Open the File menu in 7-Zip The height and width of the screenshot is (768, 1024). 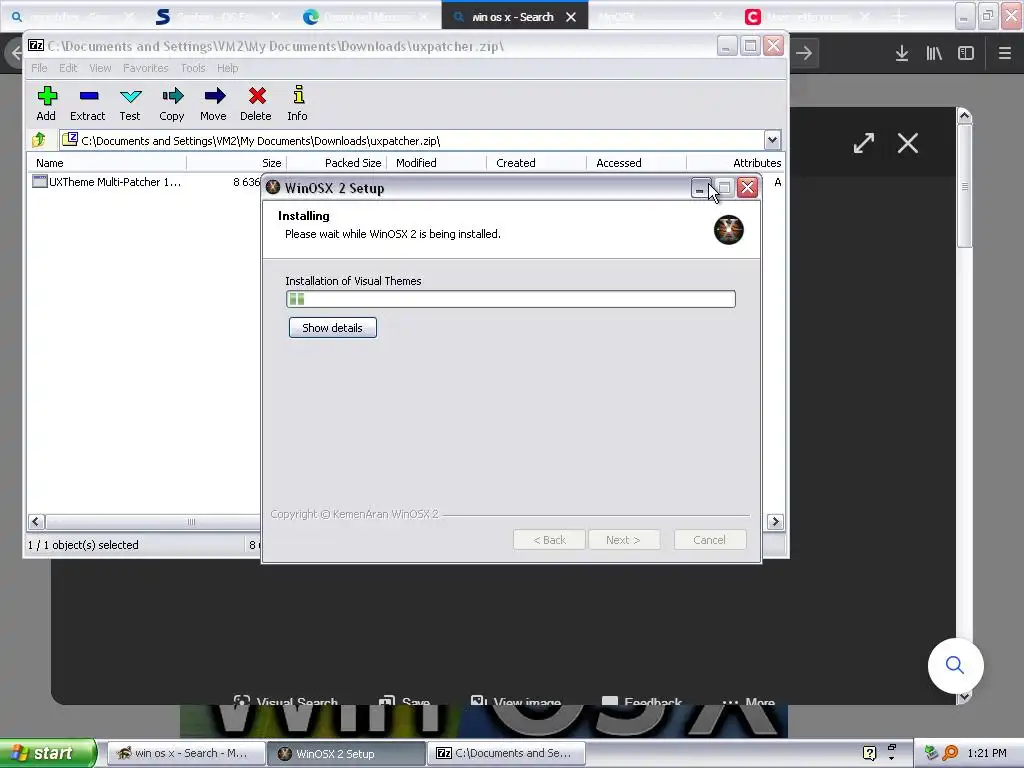coord(39,68)
